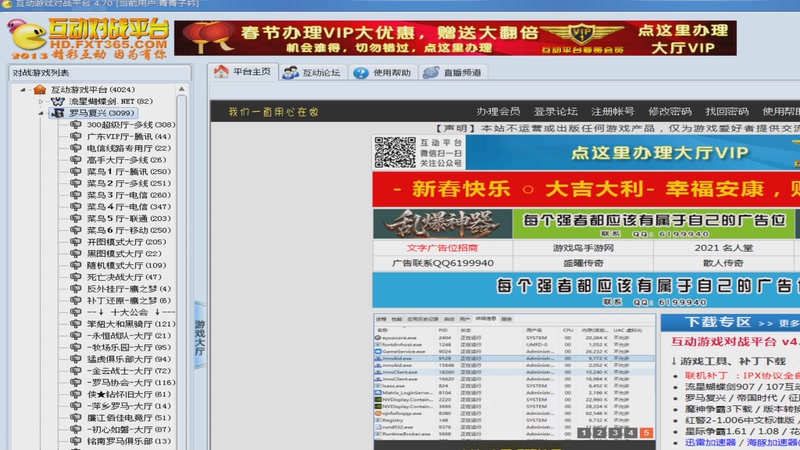Viewport: 800px width, 450px height.
Task: Click the home icon on 平台主页 tab
Action: click(221, 71)
